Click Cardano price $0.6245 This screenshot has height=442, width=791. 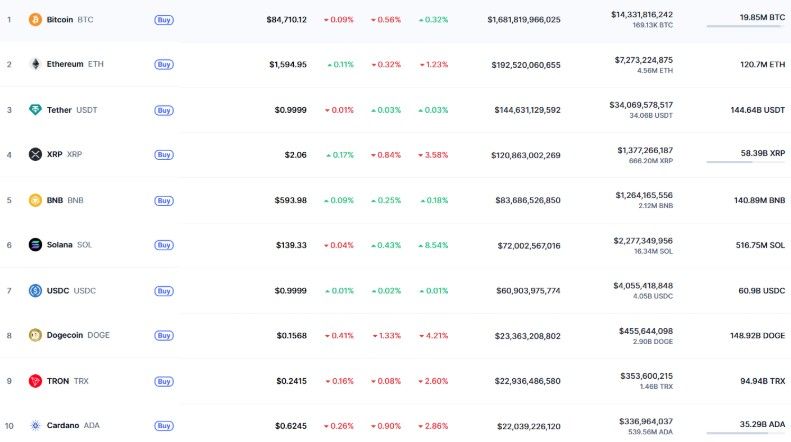[291, 426]
